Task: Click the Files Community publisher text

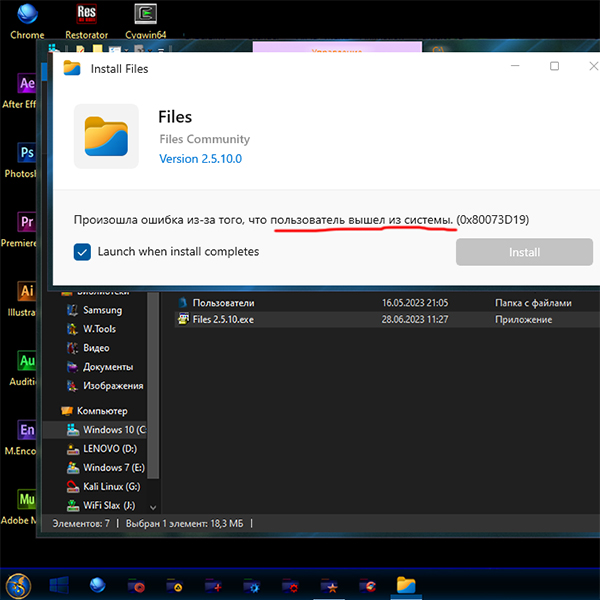Action: (205, 139)
